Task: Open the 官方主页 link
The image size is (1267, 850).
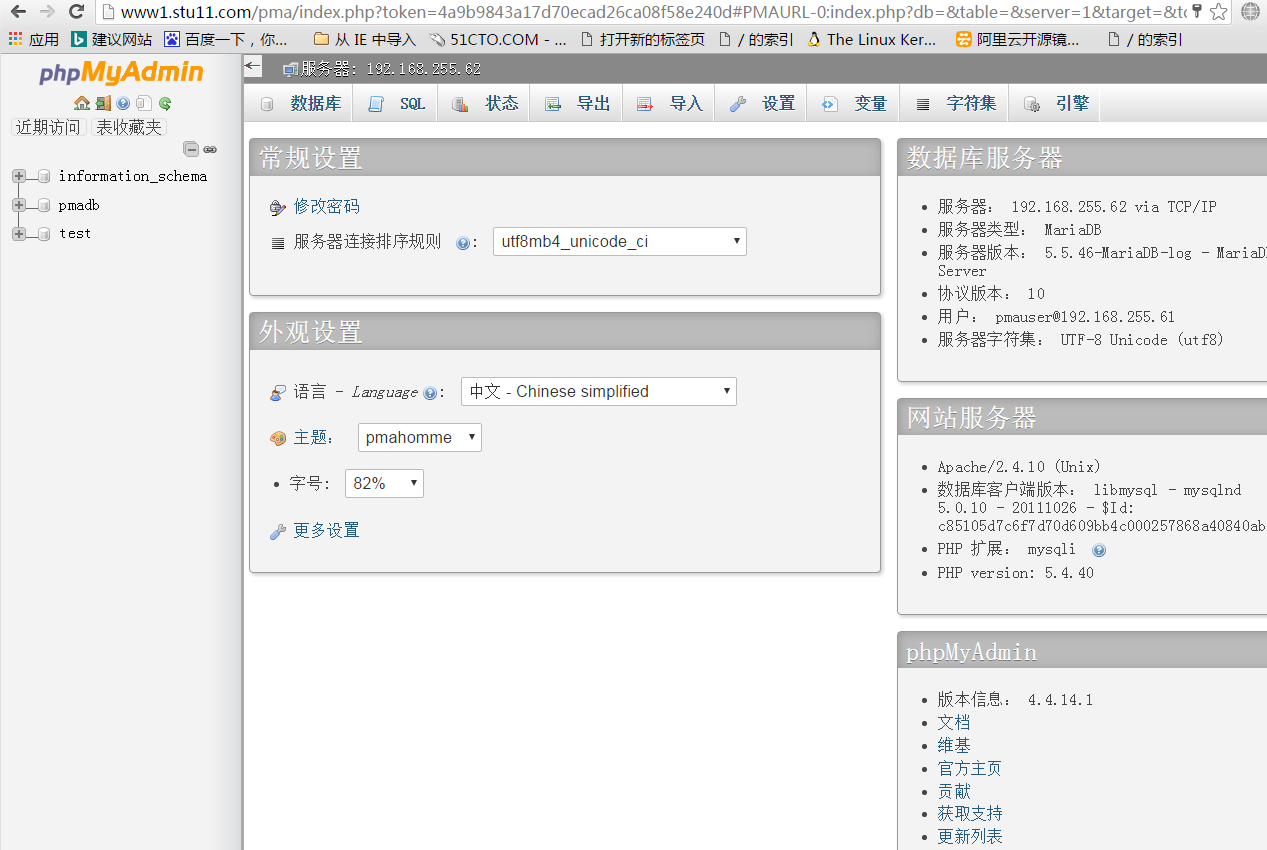Action: [x=969, y=768]
